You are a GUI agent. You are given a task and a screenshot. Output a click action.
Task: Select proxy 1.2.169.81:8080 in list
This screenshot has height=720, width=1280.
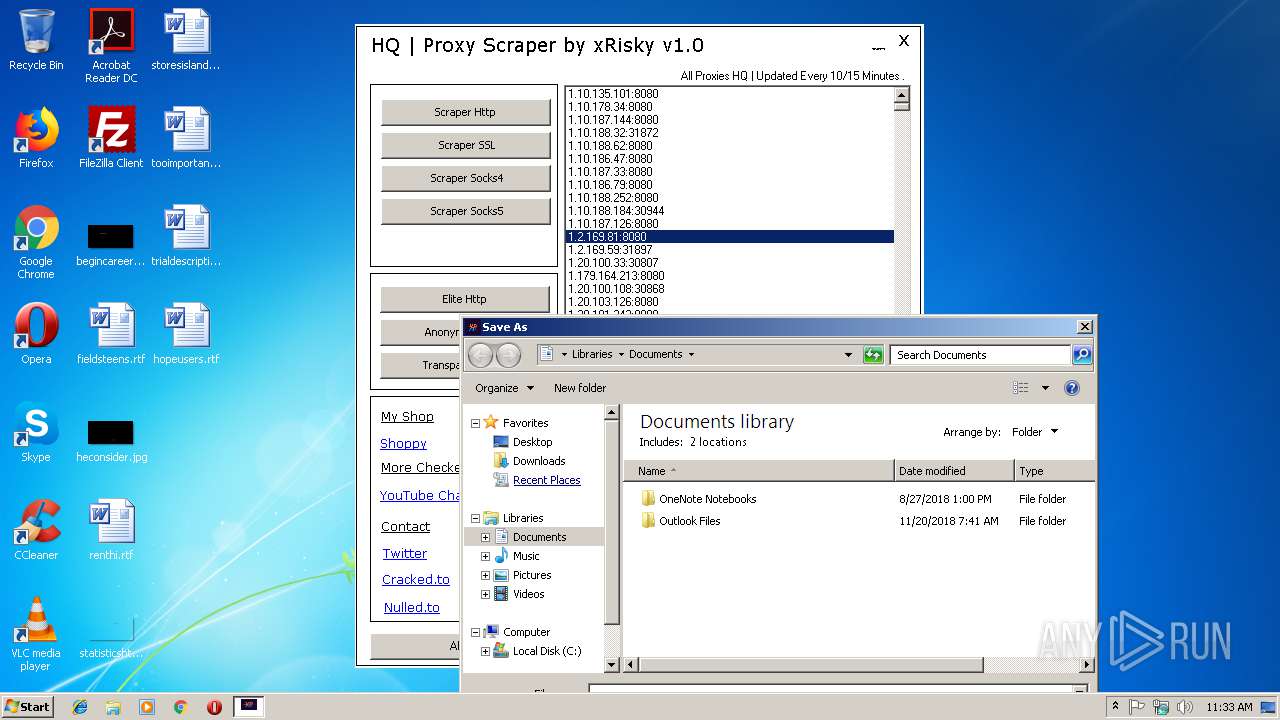[730, 237]
